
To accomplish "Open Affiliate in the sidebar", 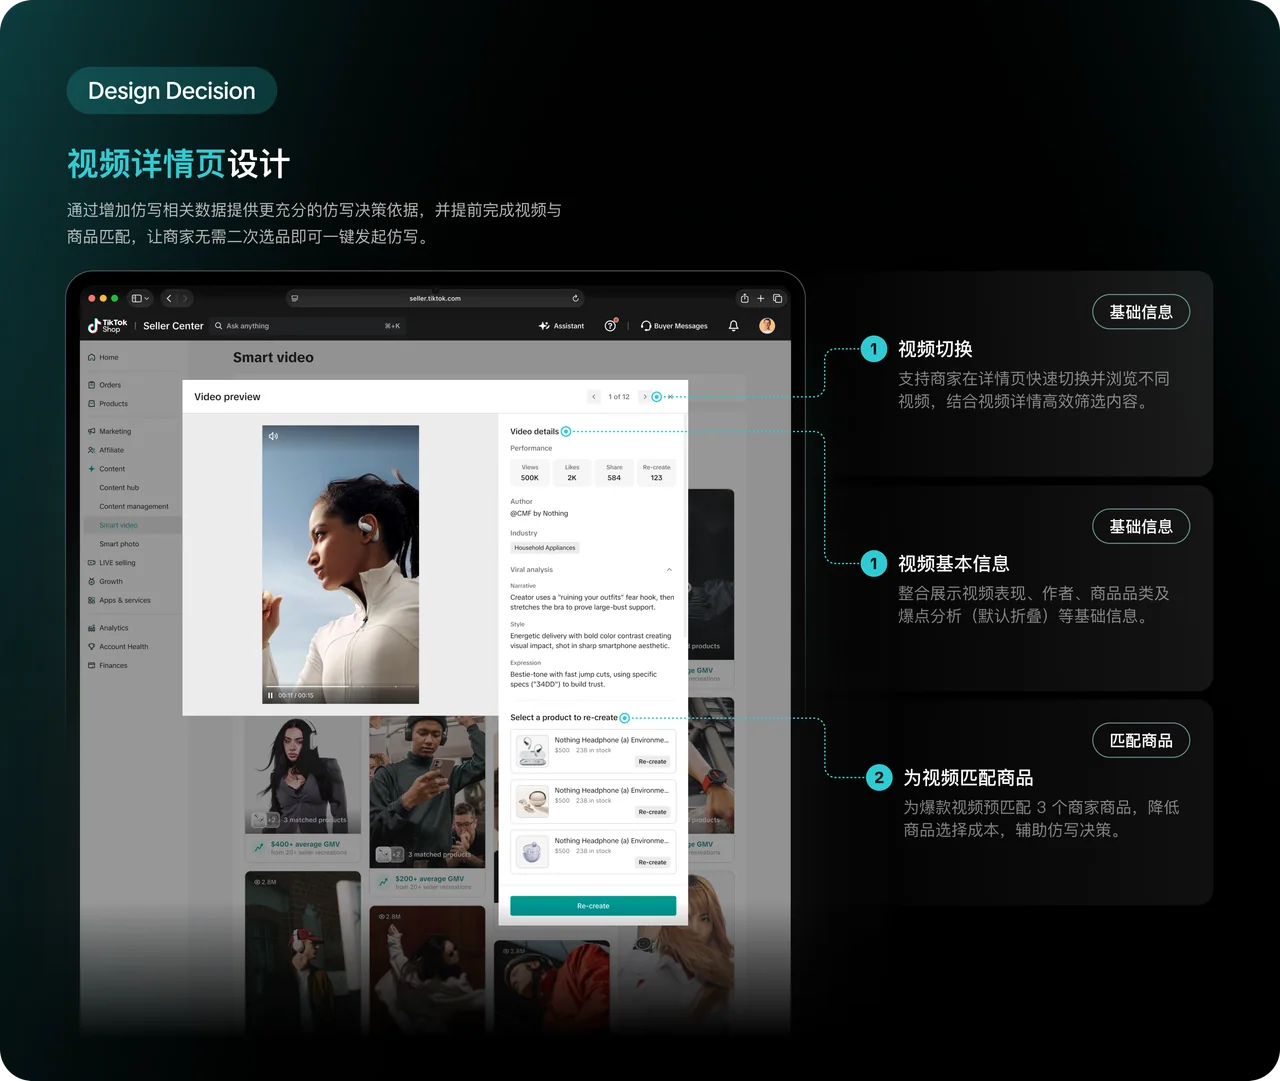I will pyautogui.click(x=105, y=450).
